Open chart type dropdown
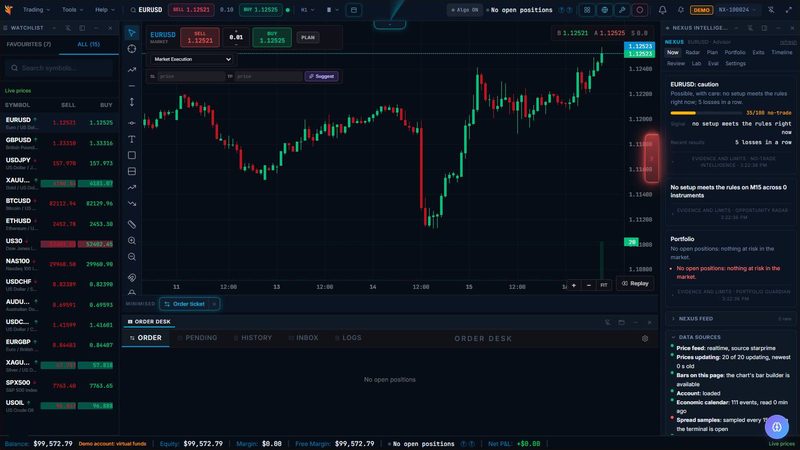Viewport: 800px width, 450px height. pyautogui.click(x=332, y=10)
